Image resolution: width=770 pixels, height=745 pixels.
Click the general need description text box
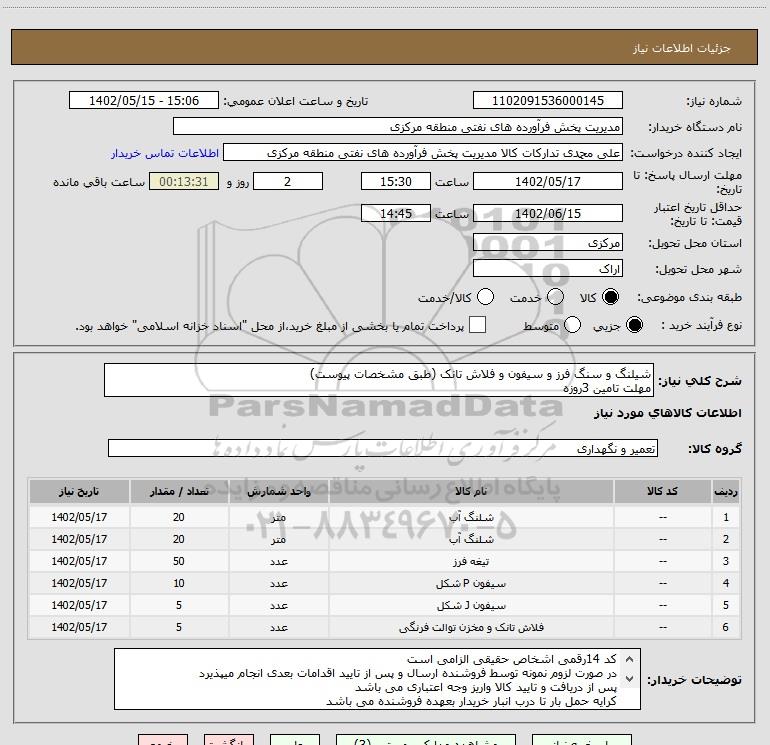tap(379, 380)
